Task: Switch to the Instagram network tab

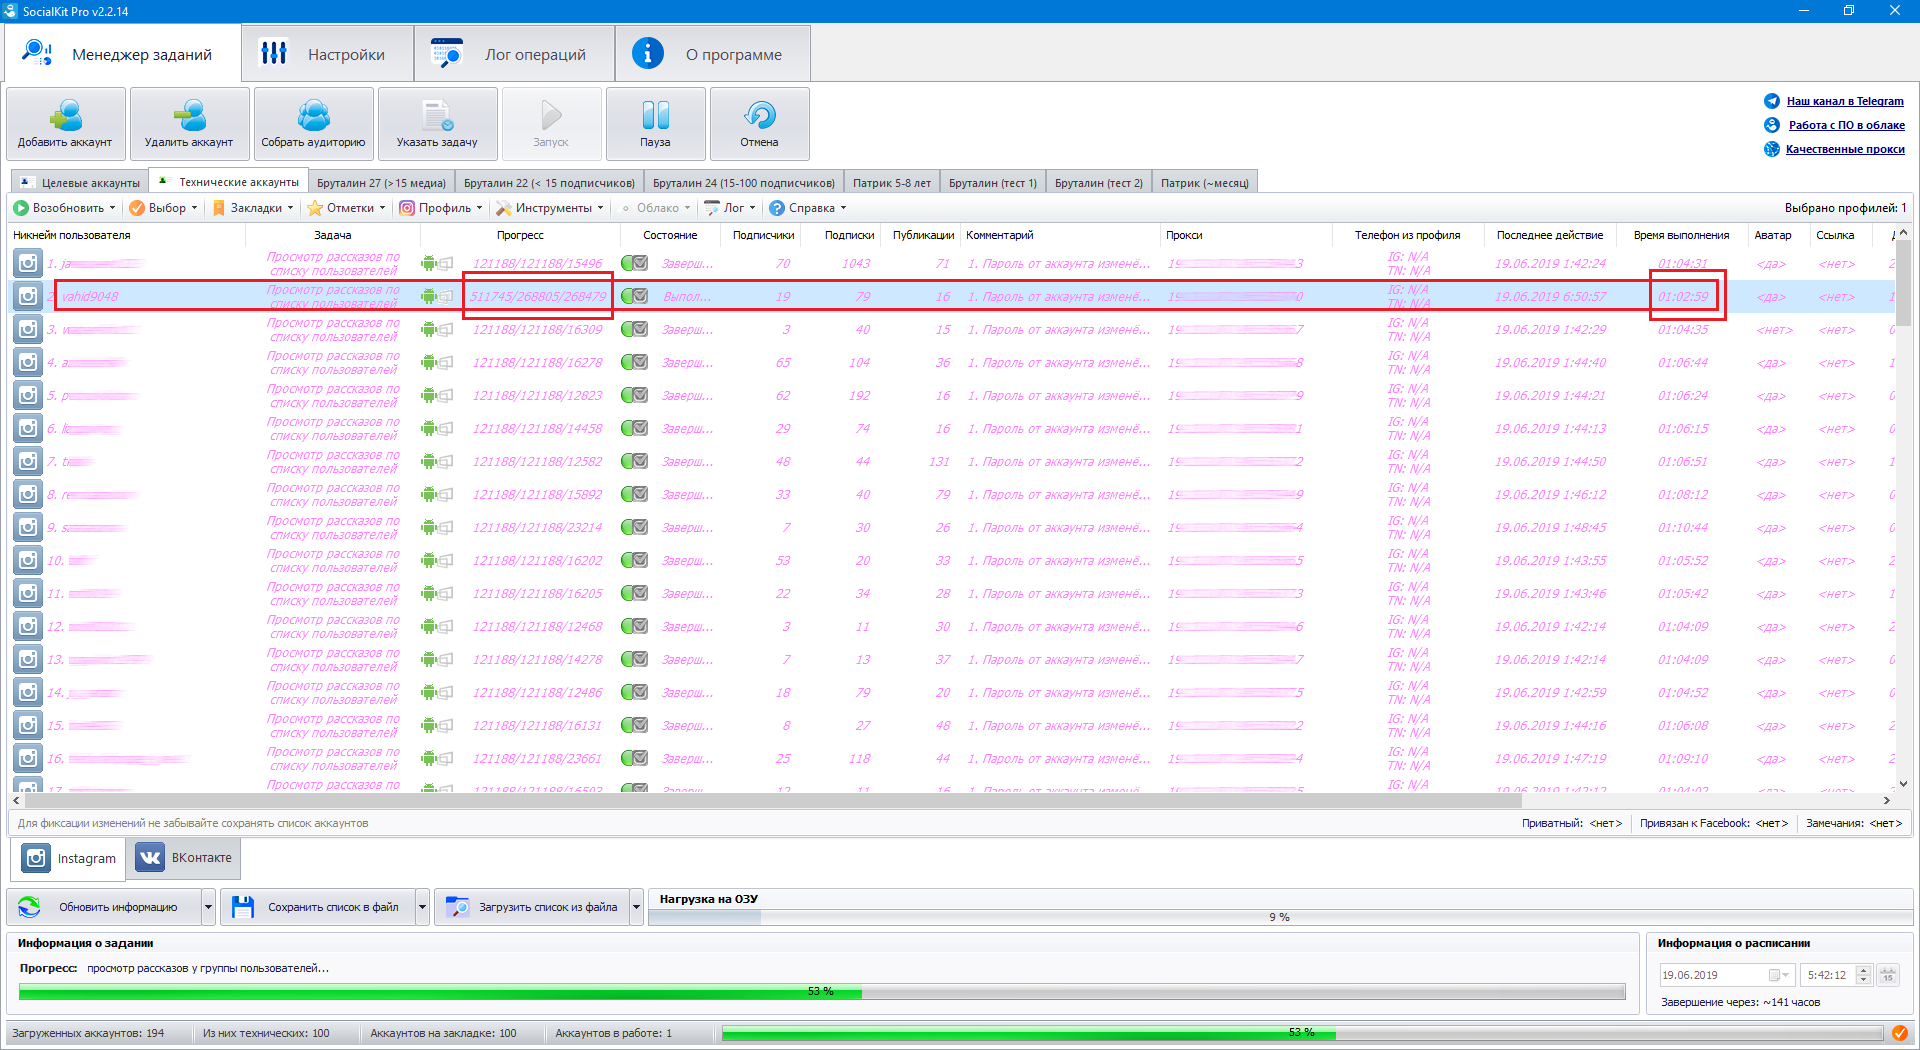Action: pyautogui.click(x=68, y=858)
